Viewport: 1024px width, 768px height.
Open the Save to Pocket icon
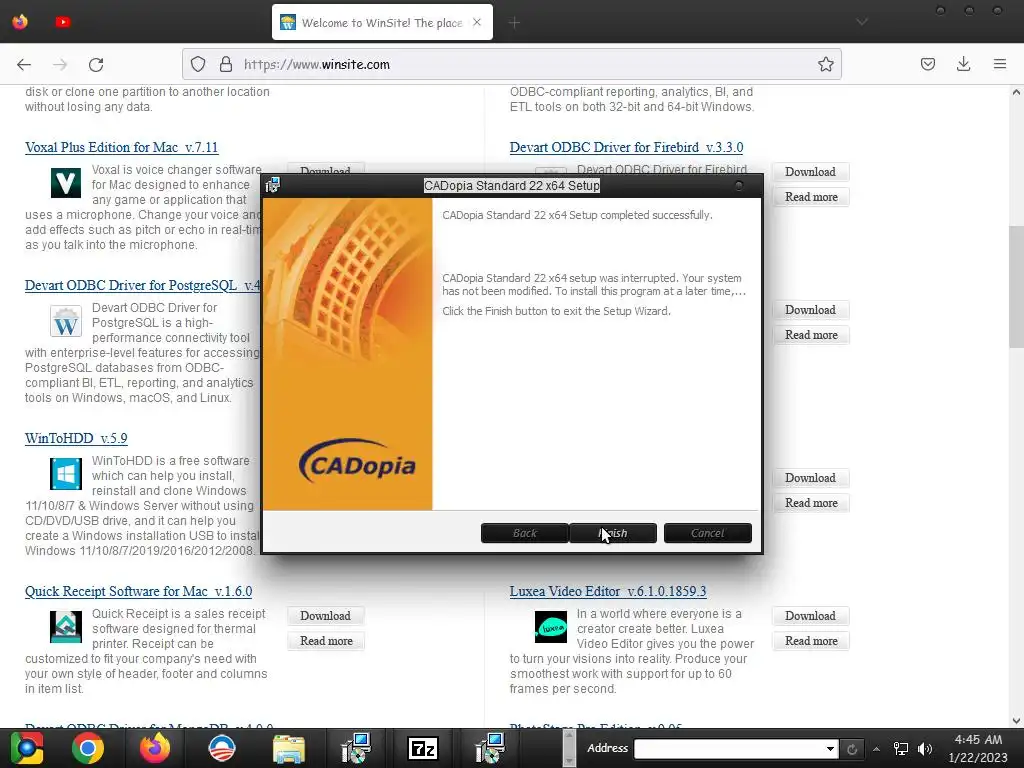pos(927,64)
